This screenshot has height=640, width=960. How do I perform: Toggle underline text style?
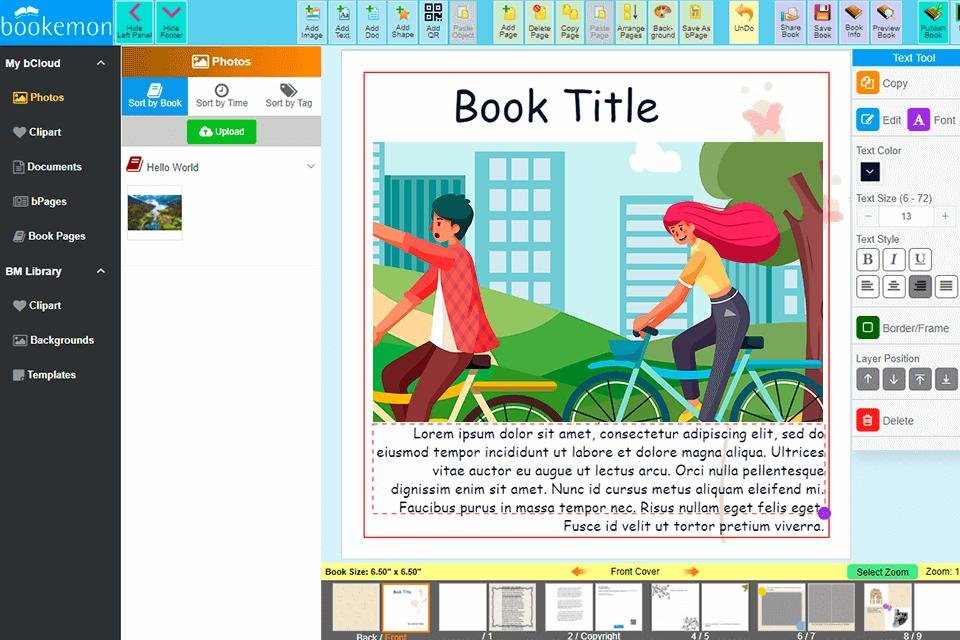(919, 260)
